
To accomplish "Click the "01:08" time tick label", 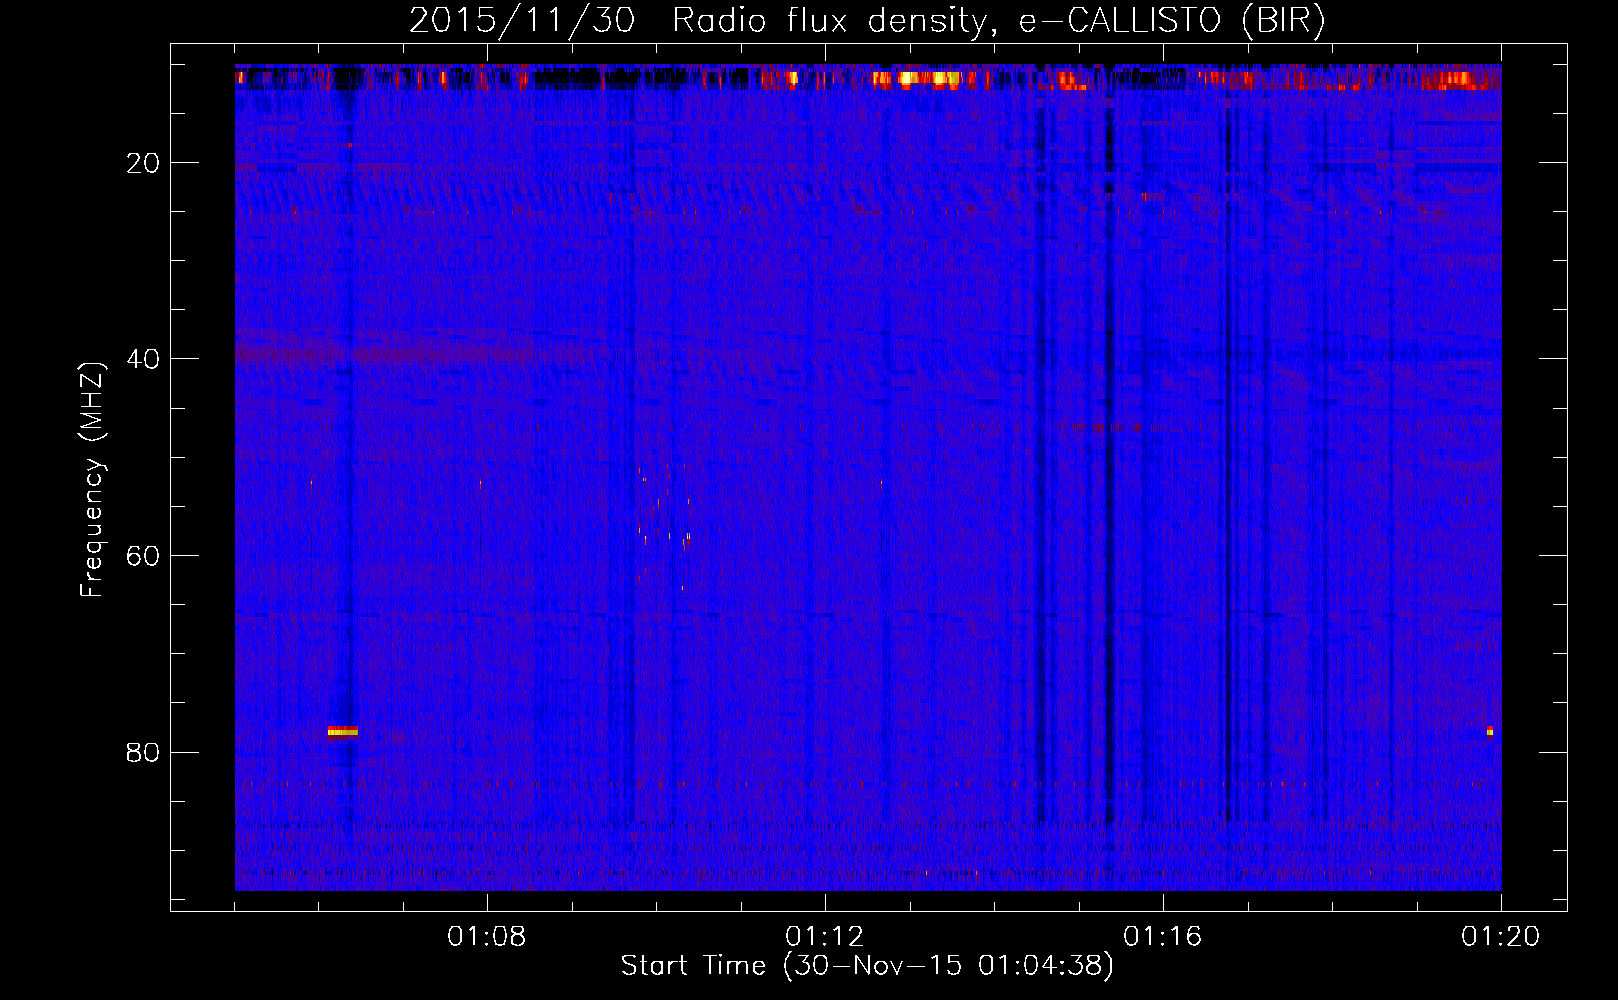I will [487, 937].
